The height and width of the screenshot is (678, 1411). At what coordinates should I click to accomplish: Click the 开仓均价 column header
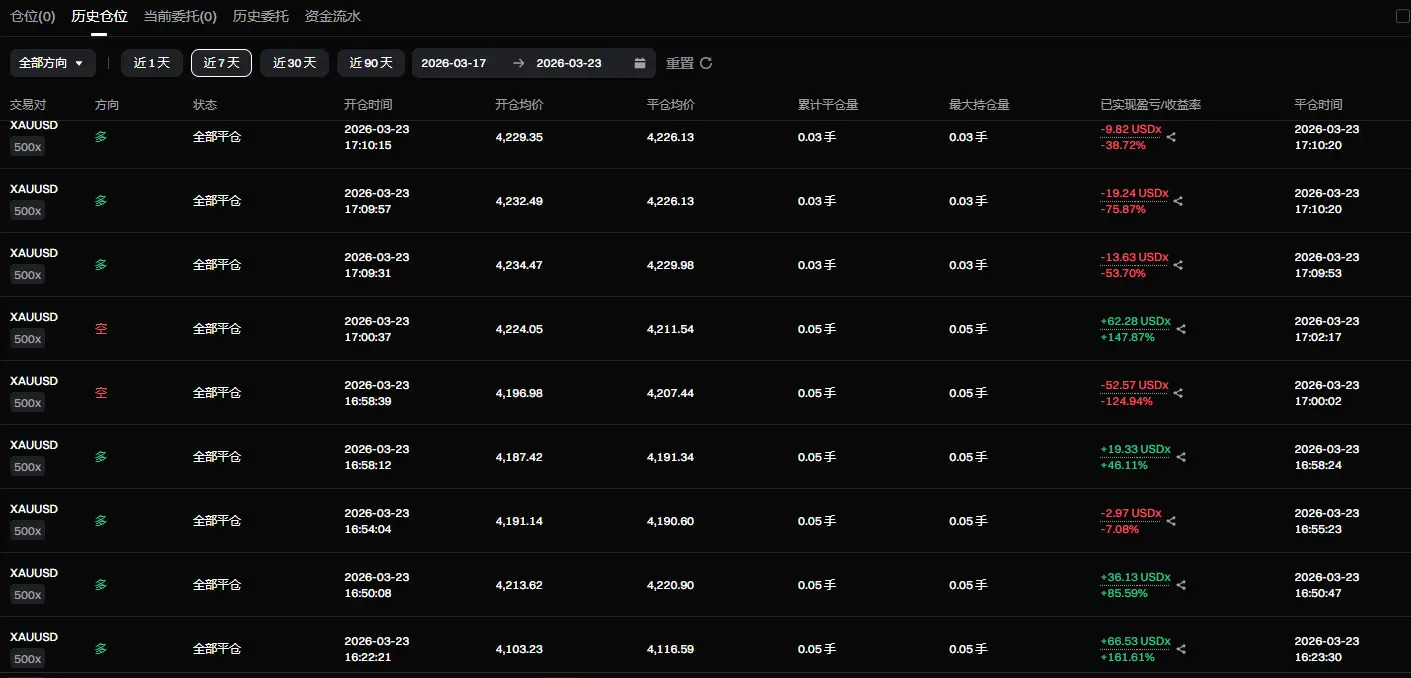pyautogui.click(x=519, y=105)
